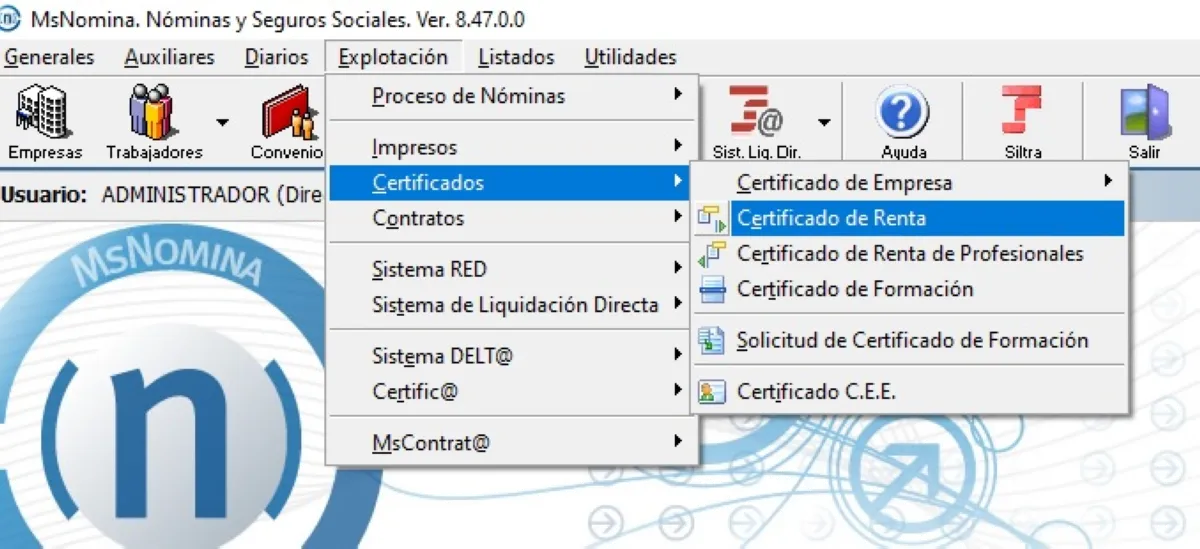This screenshot has height=549, width=1200.
Task: Open the Empresas toolbar icon
Action: [45, 122]
